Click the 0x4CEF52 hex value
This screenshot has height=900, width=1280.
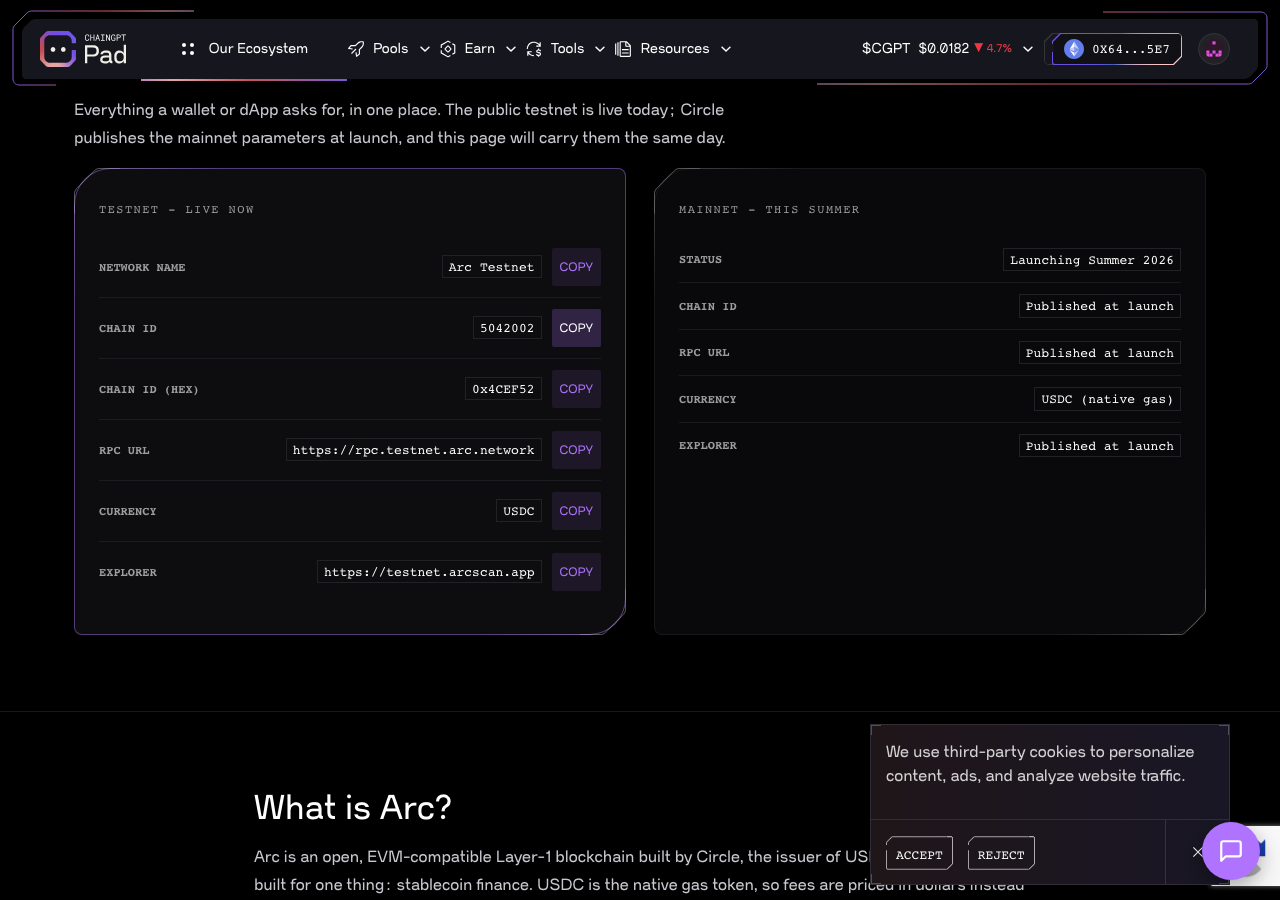coord(503,389)
